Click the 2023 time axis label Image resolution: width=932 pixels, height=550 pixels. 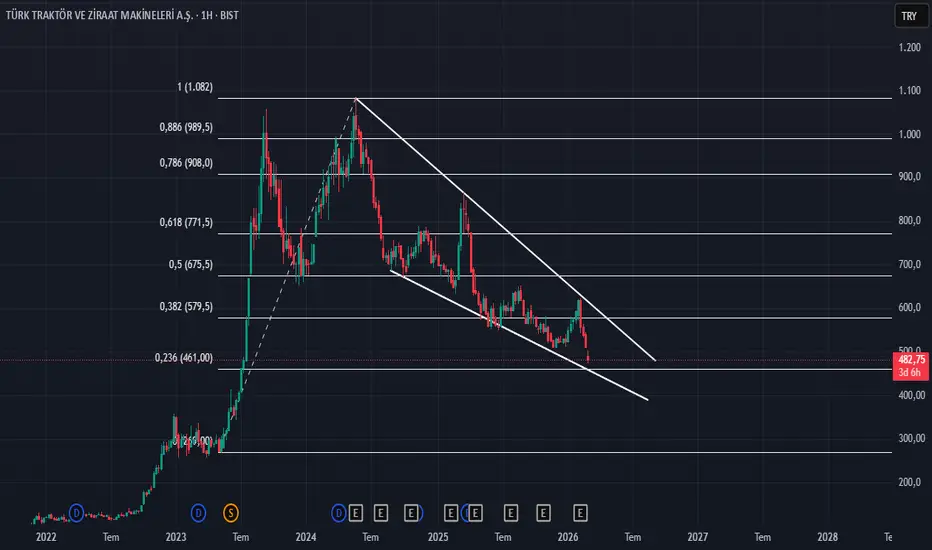(x=176, y=537)
